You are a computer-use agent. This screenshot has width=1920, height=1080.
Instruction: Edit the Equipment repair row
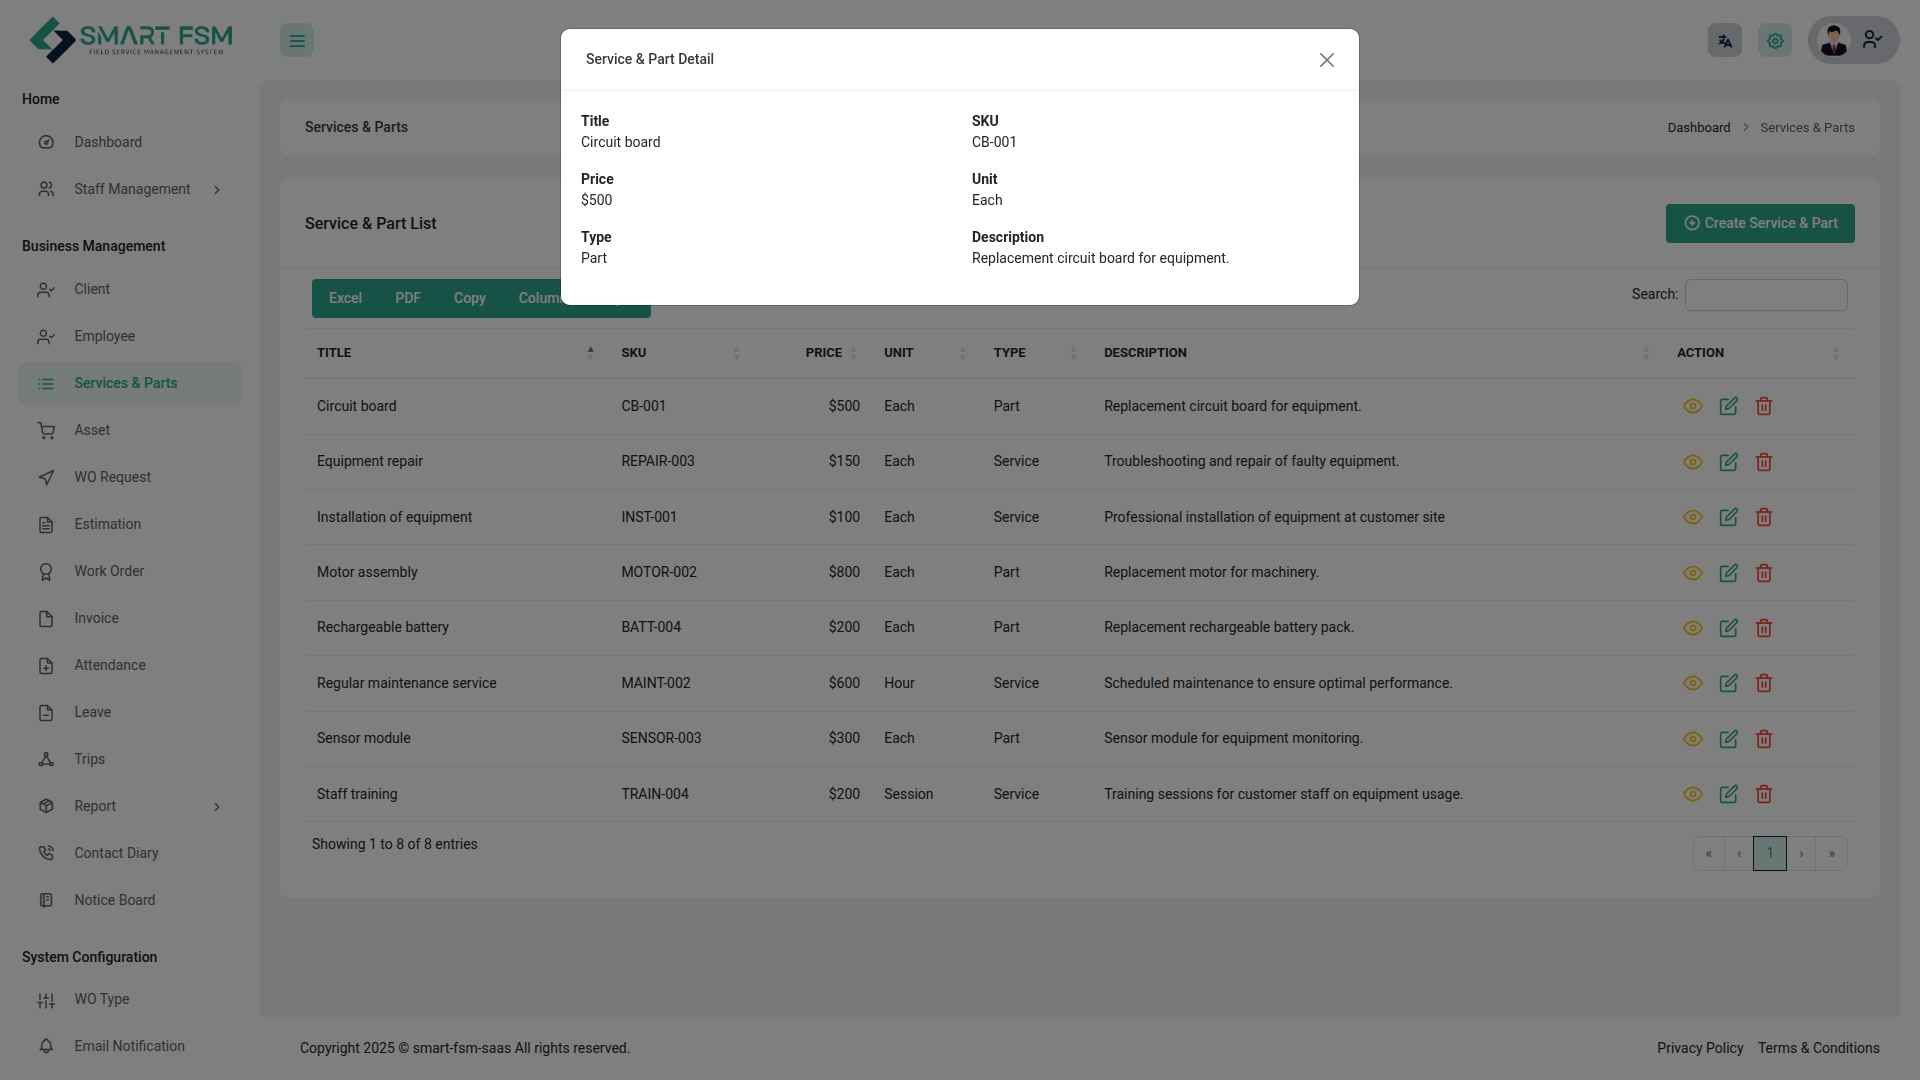1728,462
